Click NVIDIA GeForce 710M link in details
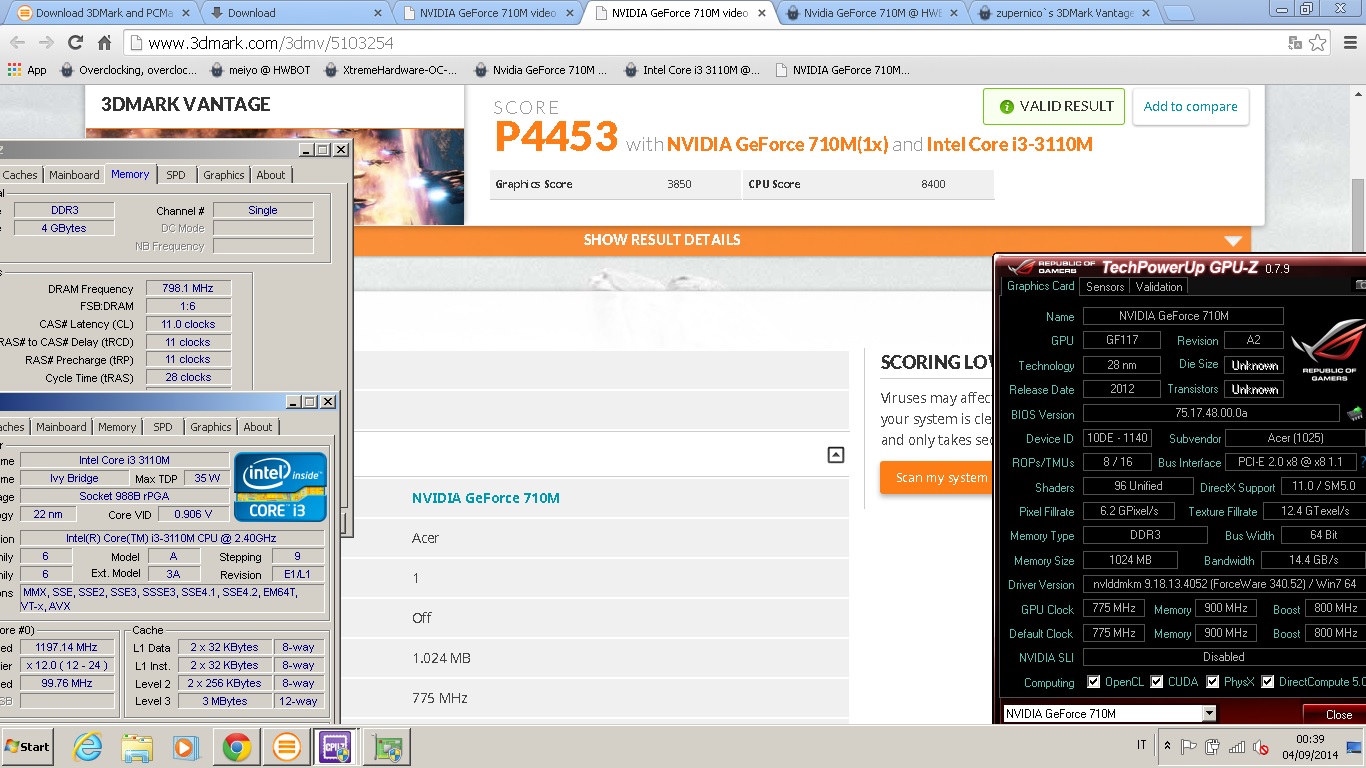1366x768 pixels. 486,498
